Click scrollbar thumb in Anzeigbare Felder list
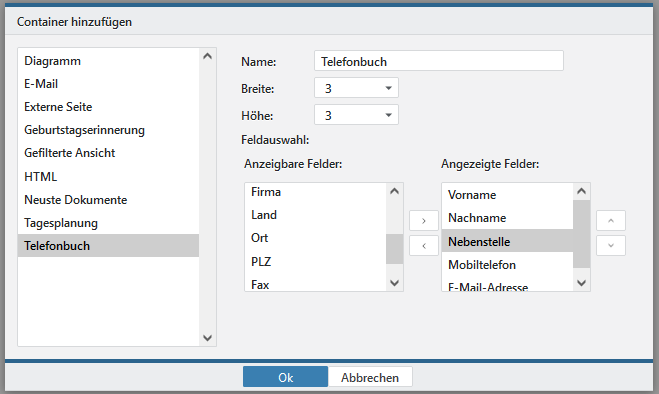 [394, 249]
